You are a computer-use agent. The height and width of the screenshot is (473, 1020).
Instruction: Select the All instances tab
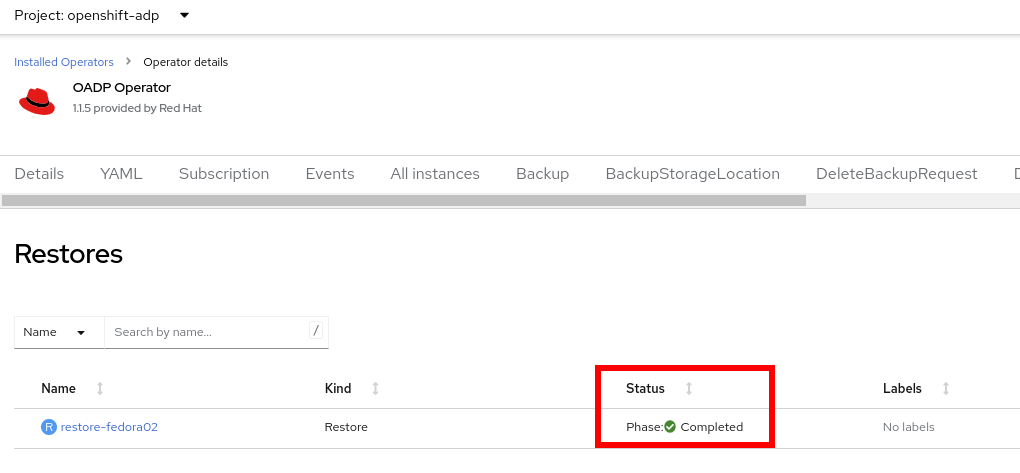(435, 174)
